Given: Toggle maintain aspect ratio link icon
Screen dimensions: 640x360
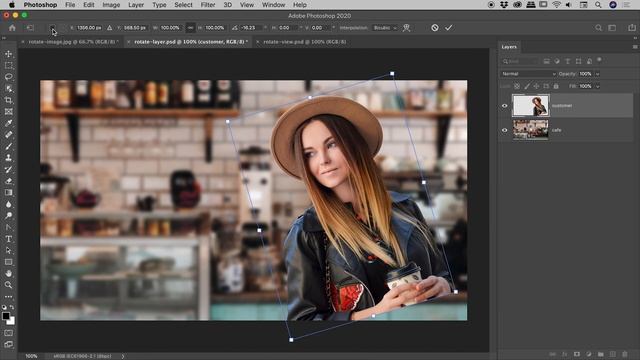Looking at the screenshot, I should [190, 28].
